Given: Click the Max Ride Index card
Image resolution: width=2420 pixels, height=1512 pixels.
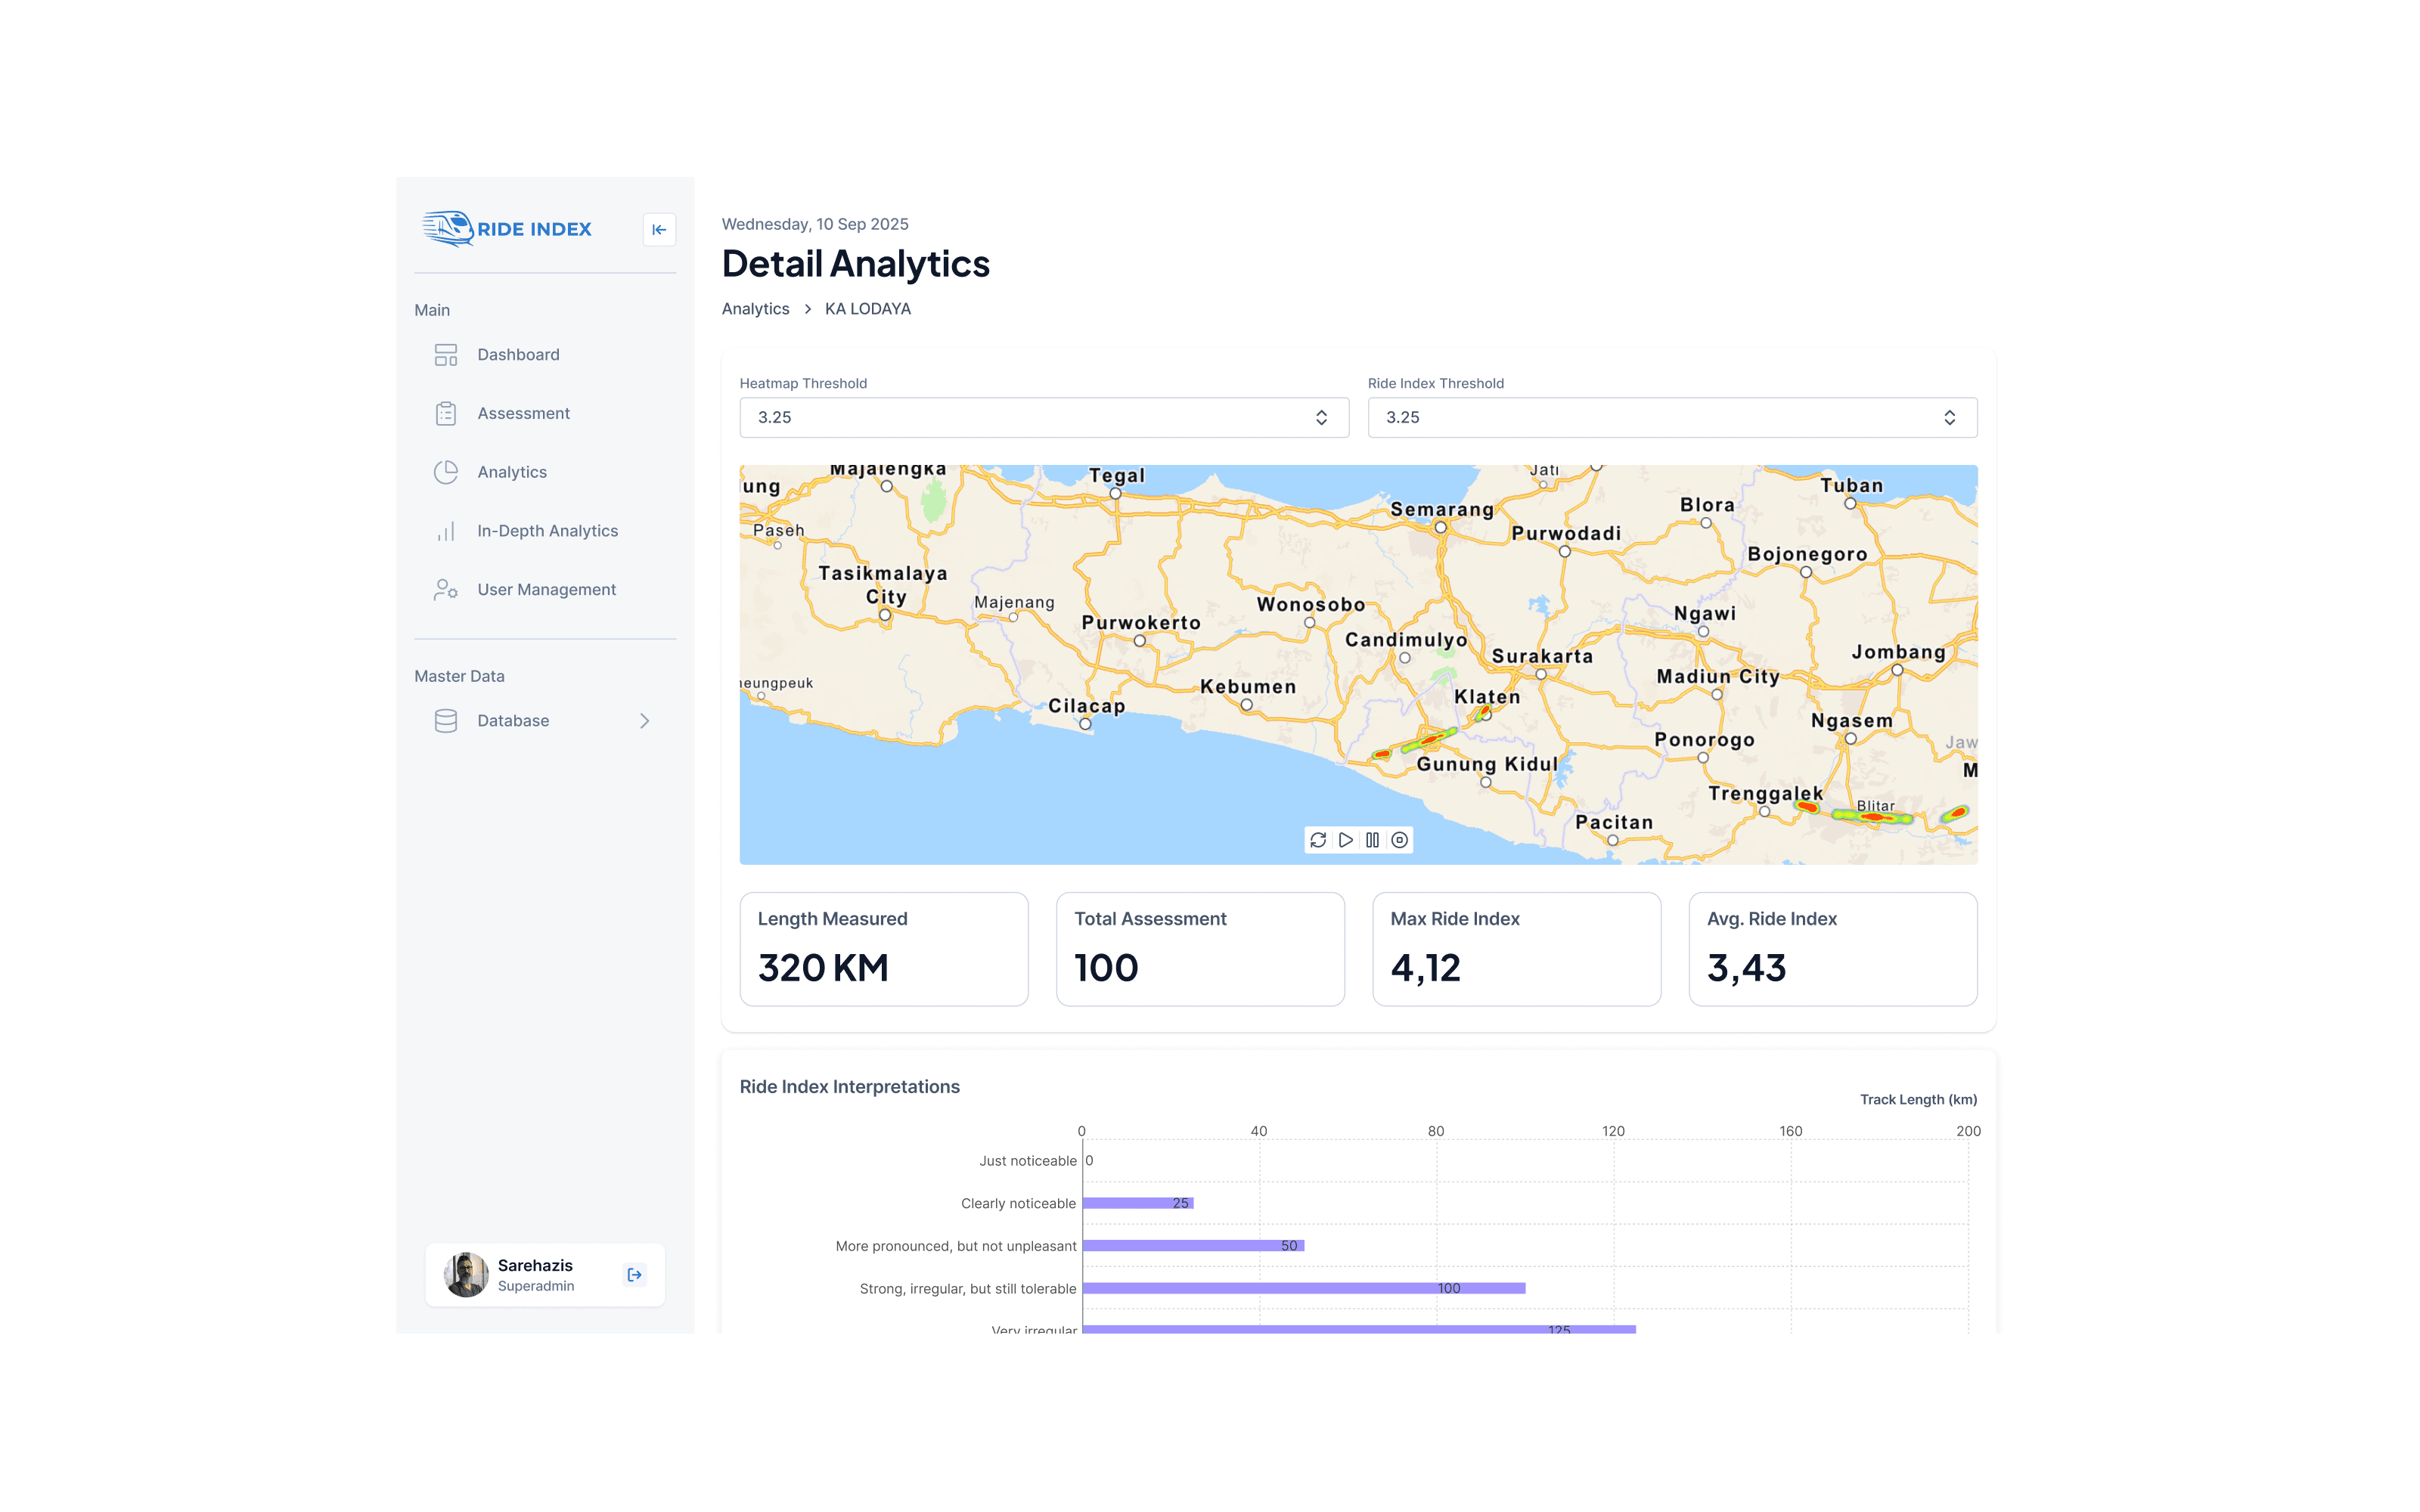Looking at the screenshot, I should tap(1517, 949).
